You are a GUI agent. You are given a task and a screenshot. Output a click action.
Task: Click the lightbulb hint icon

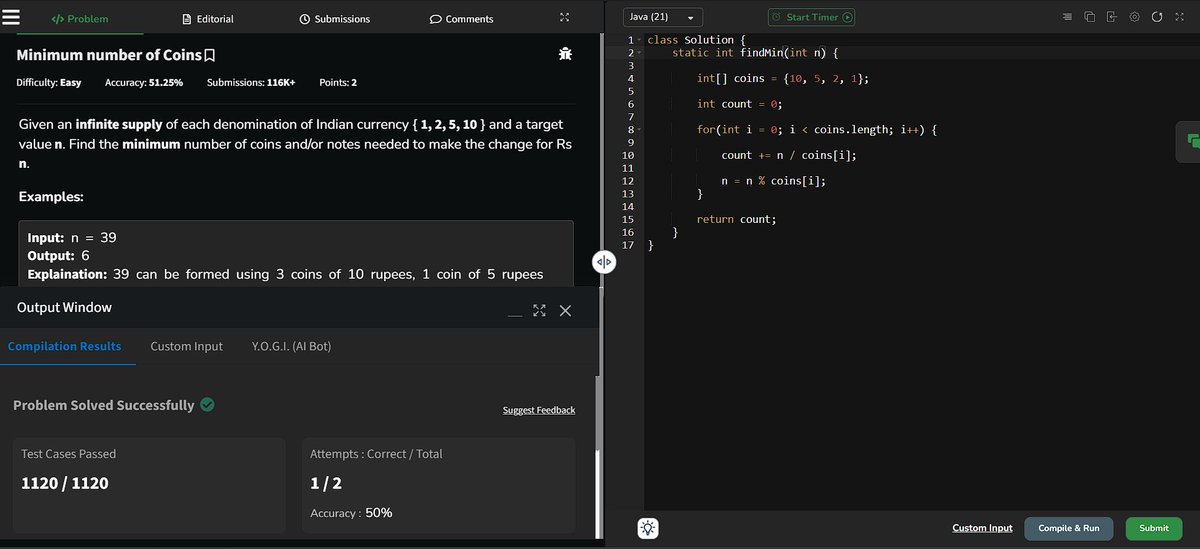pos(649,527)
